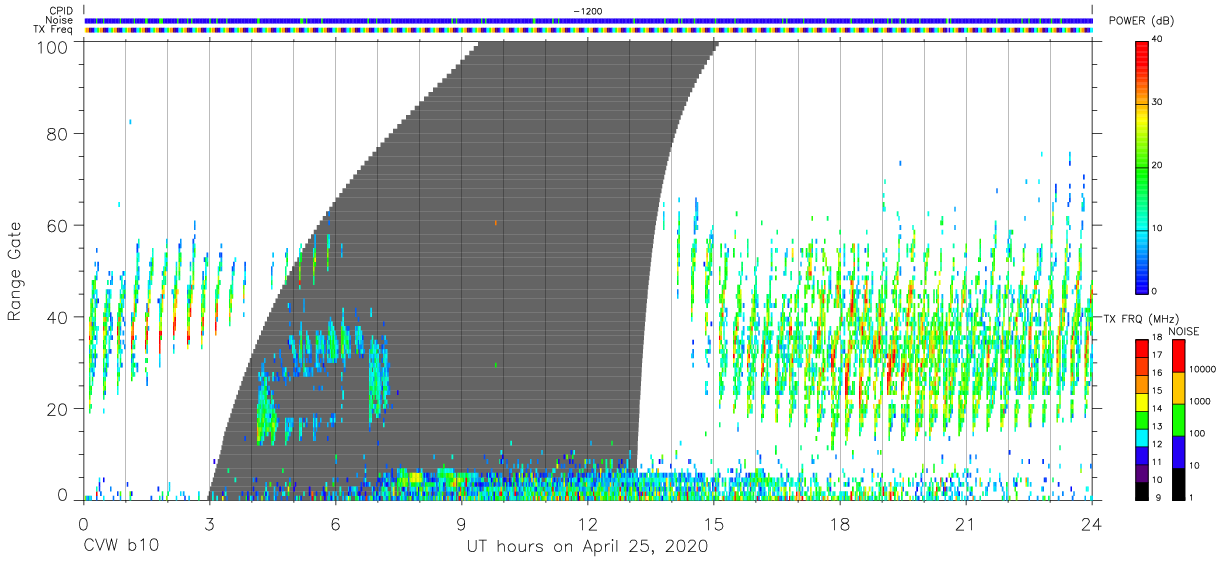Click the 30 label on POWER colorbar

point(1158,103)
